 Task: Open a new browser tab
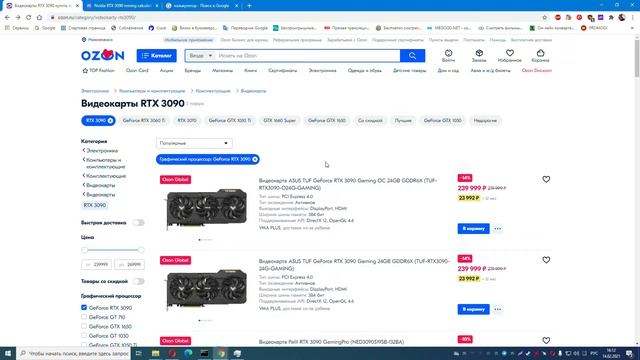coord(249,6)
